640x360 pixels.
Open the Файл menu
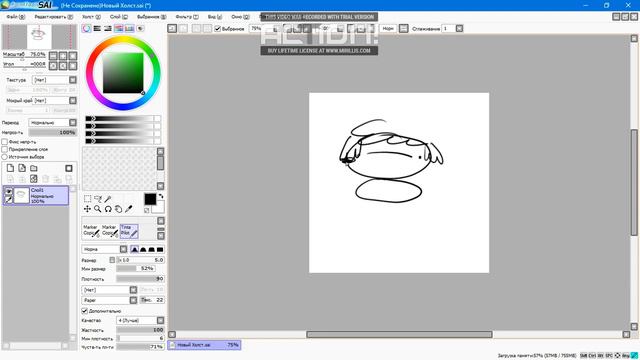coord(16,17)
